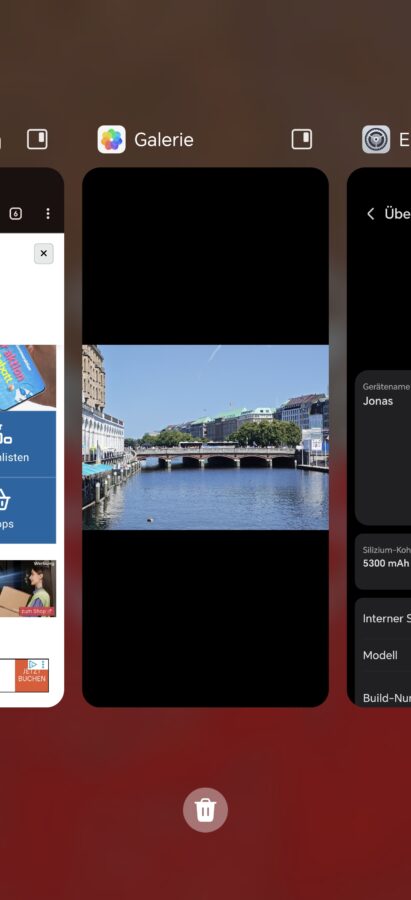Tap the 5300 mAh battery card

(383, 562)
